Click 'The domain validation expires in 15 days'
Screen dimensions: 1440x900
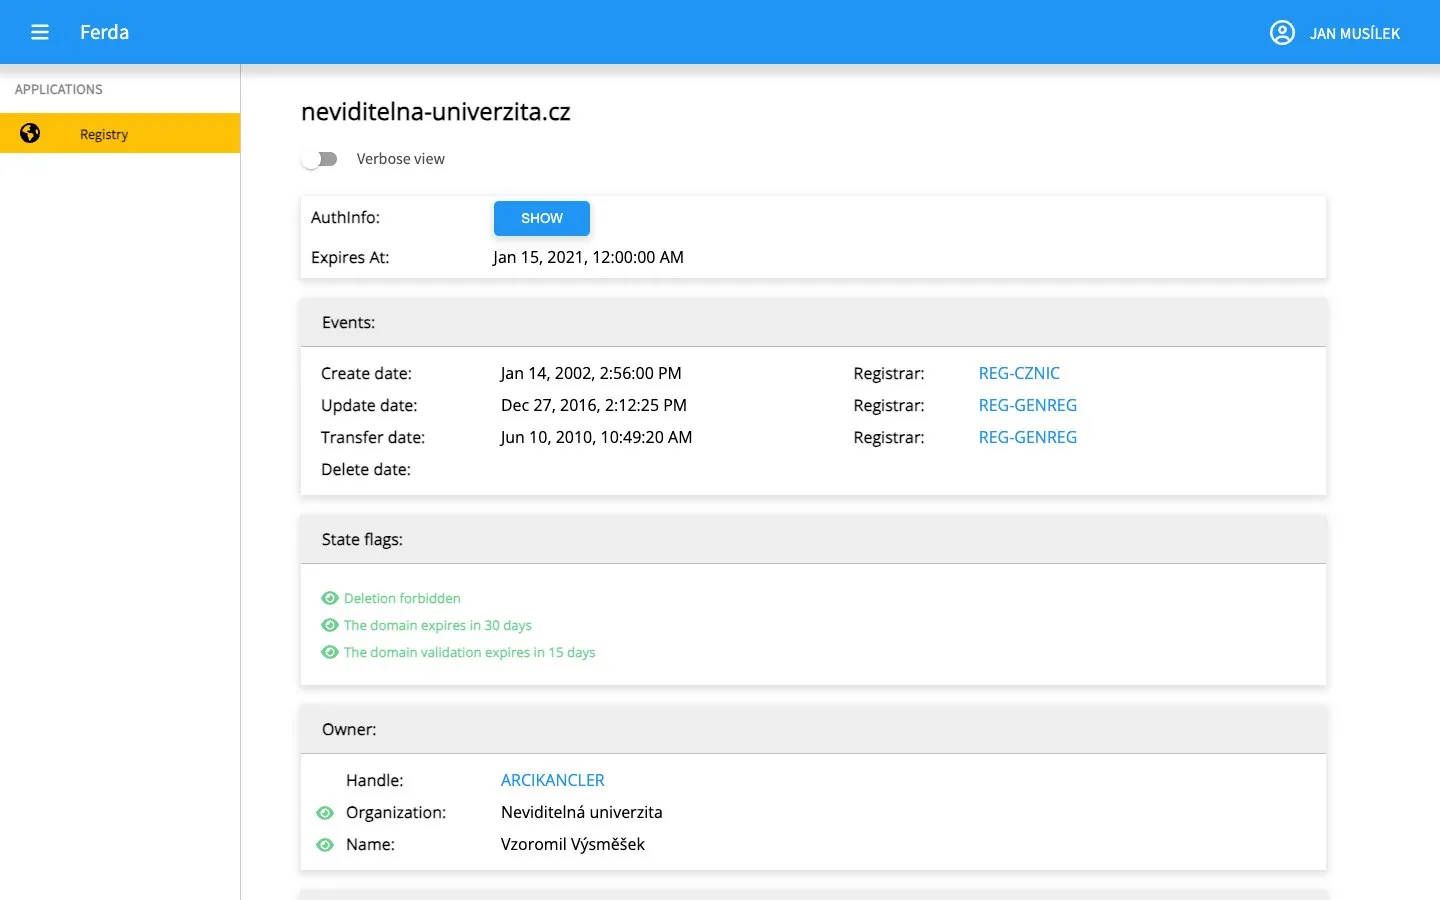[469, 652]
